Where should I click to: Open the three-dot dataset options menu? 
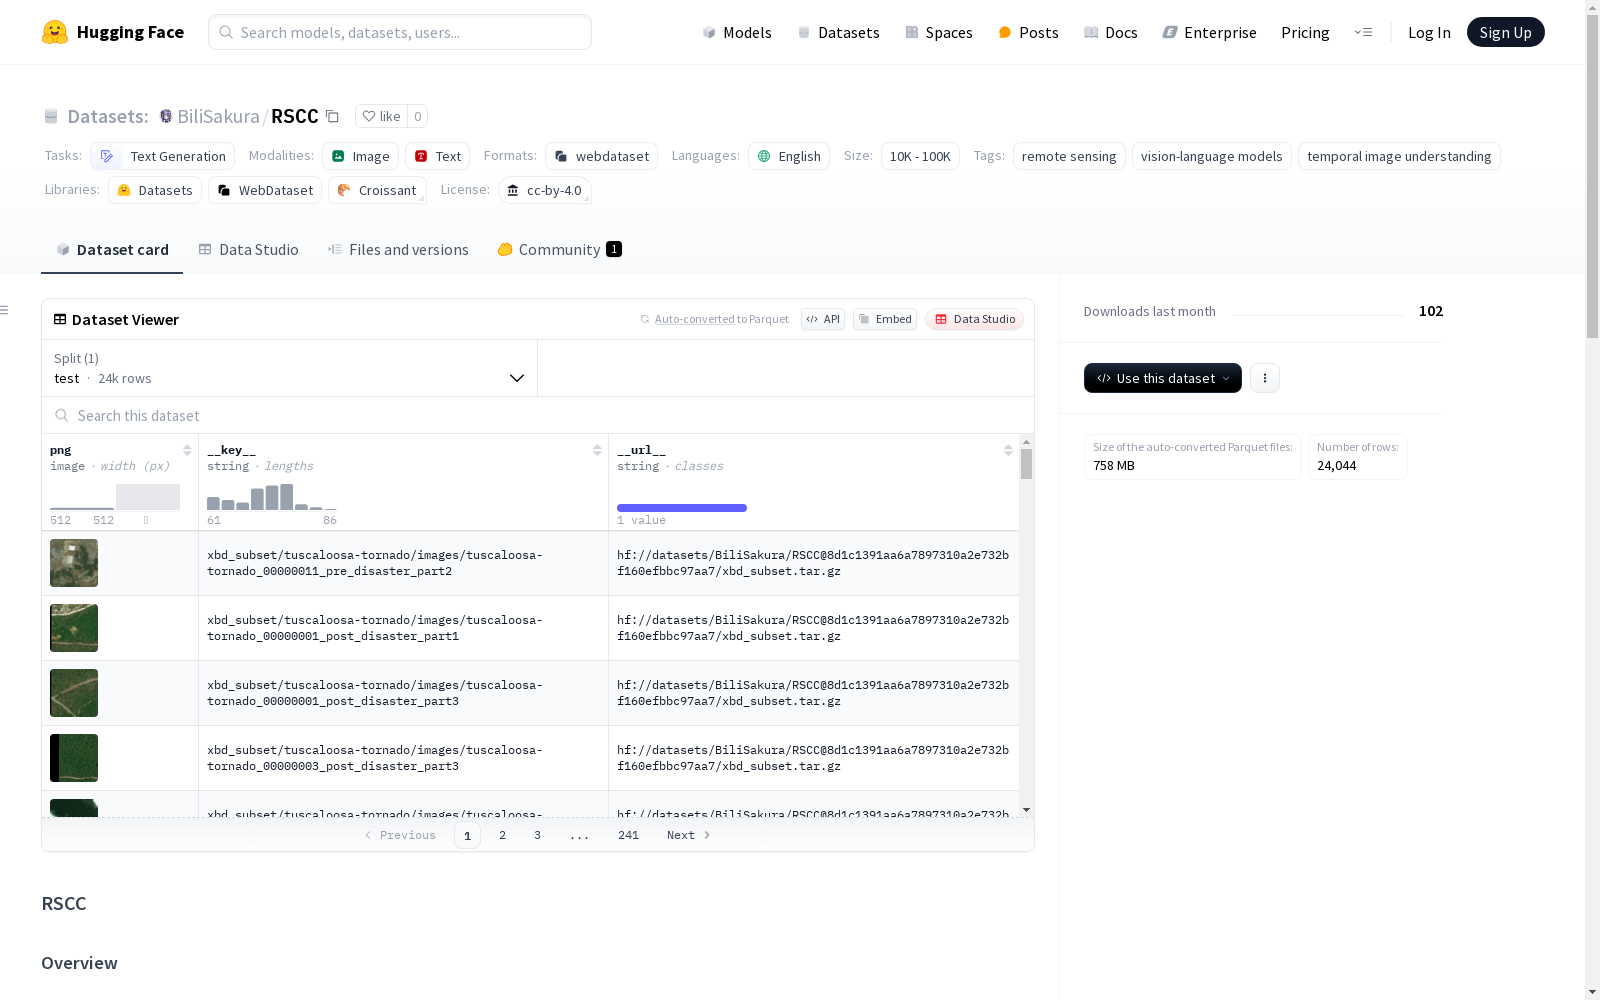coord(1265,378)
